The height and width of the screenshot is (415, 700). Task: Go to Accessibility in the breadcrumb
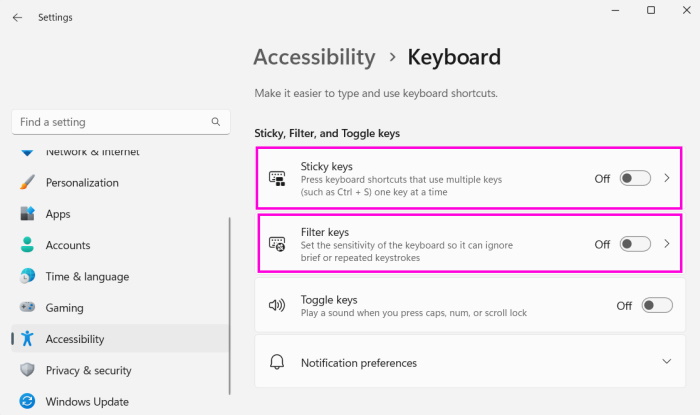tap(314, 57)
